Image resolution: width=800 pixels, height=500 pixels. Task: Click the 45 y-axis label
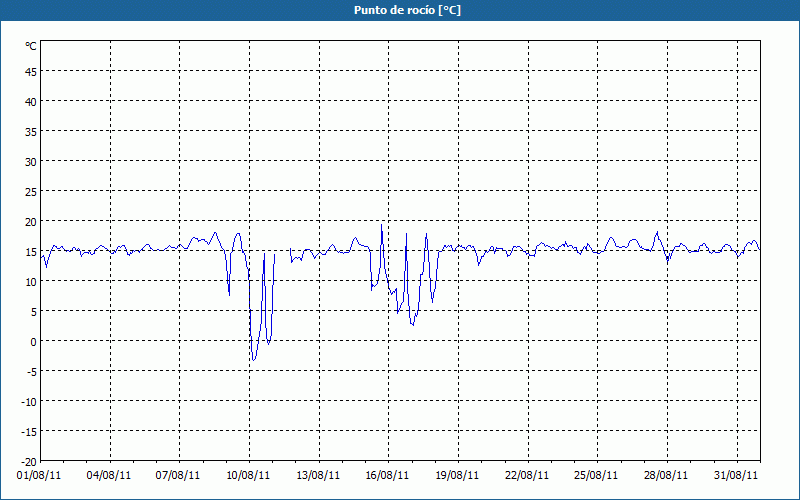(x=31, y=72)
